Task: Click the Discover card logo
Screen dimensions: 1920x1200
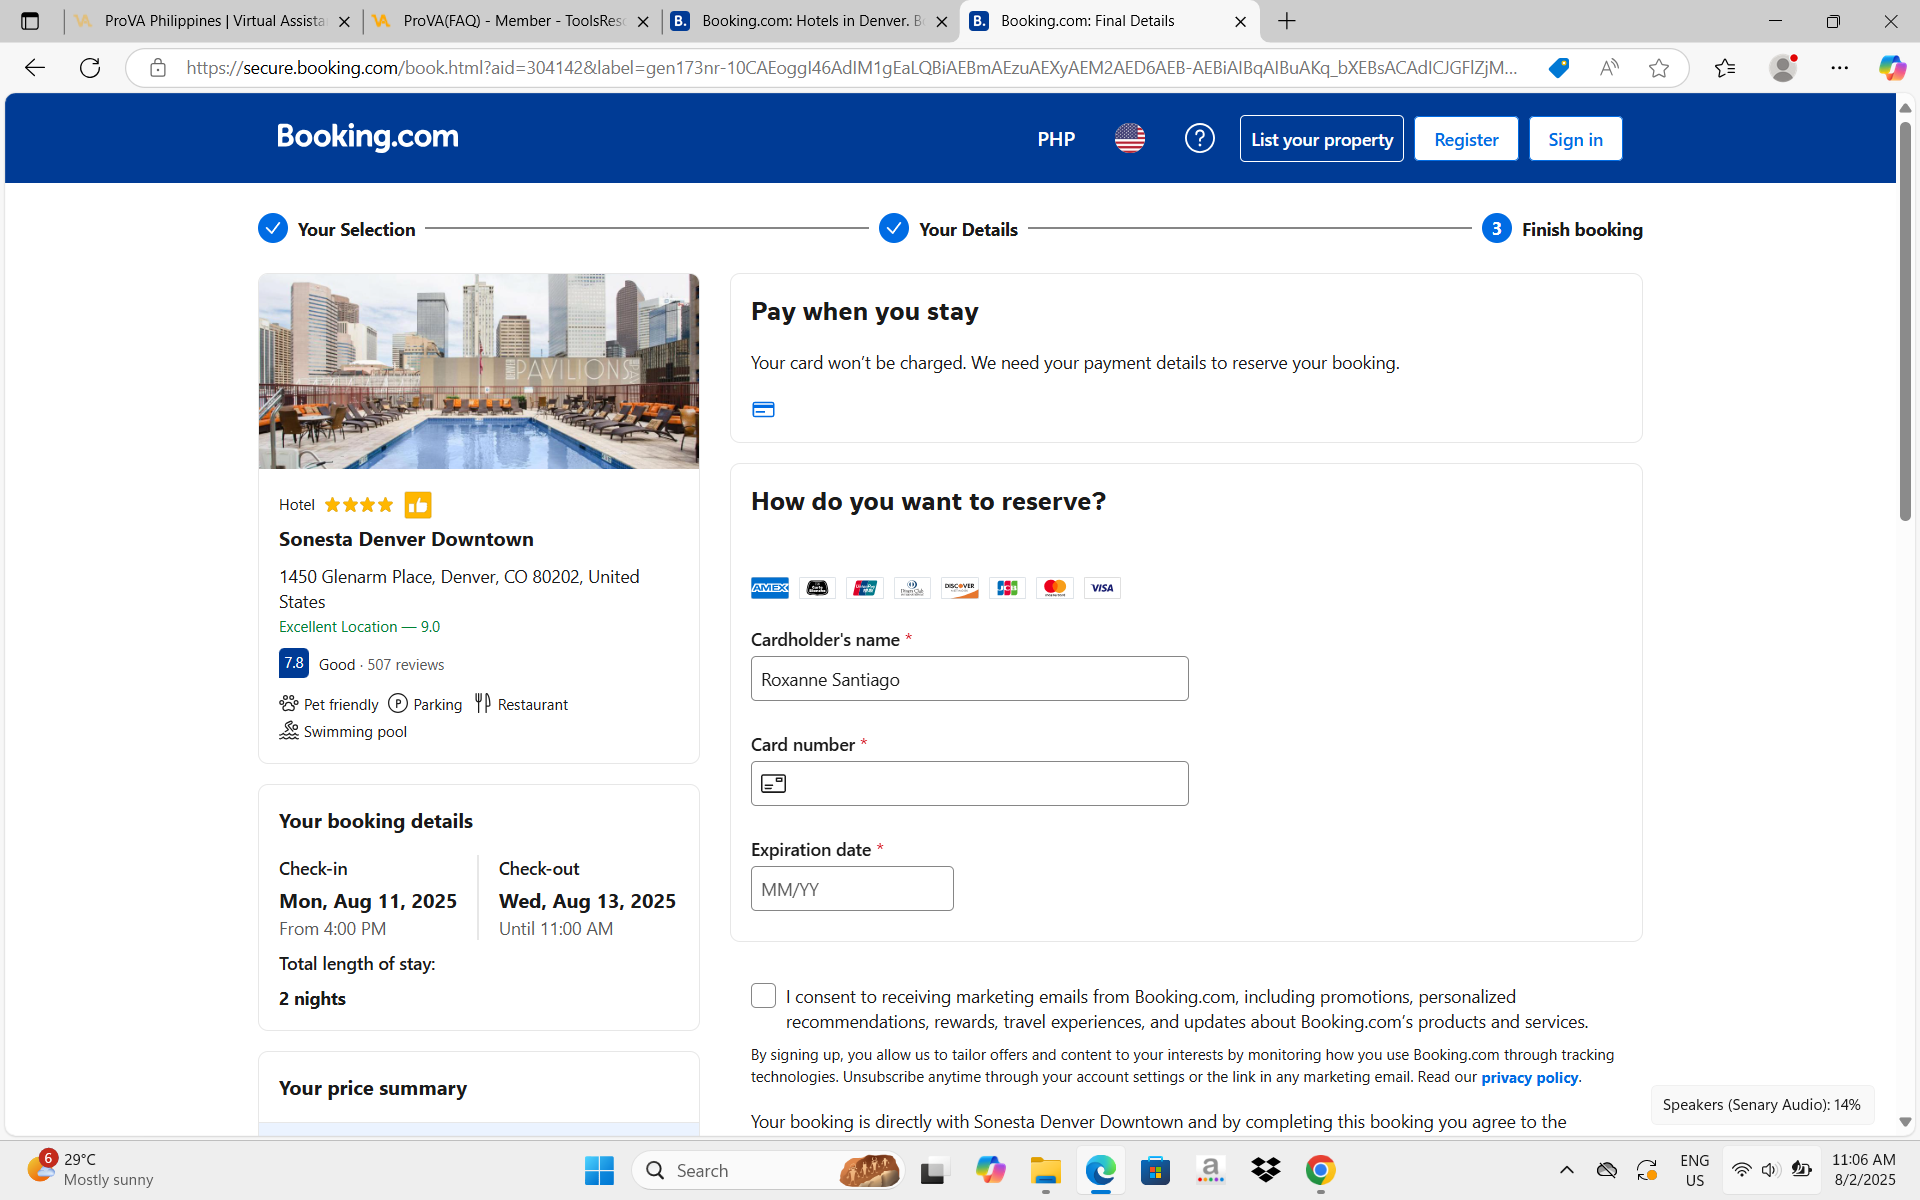Action: 960,588
